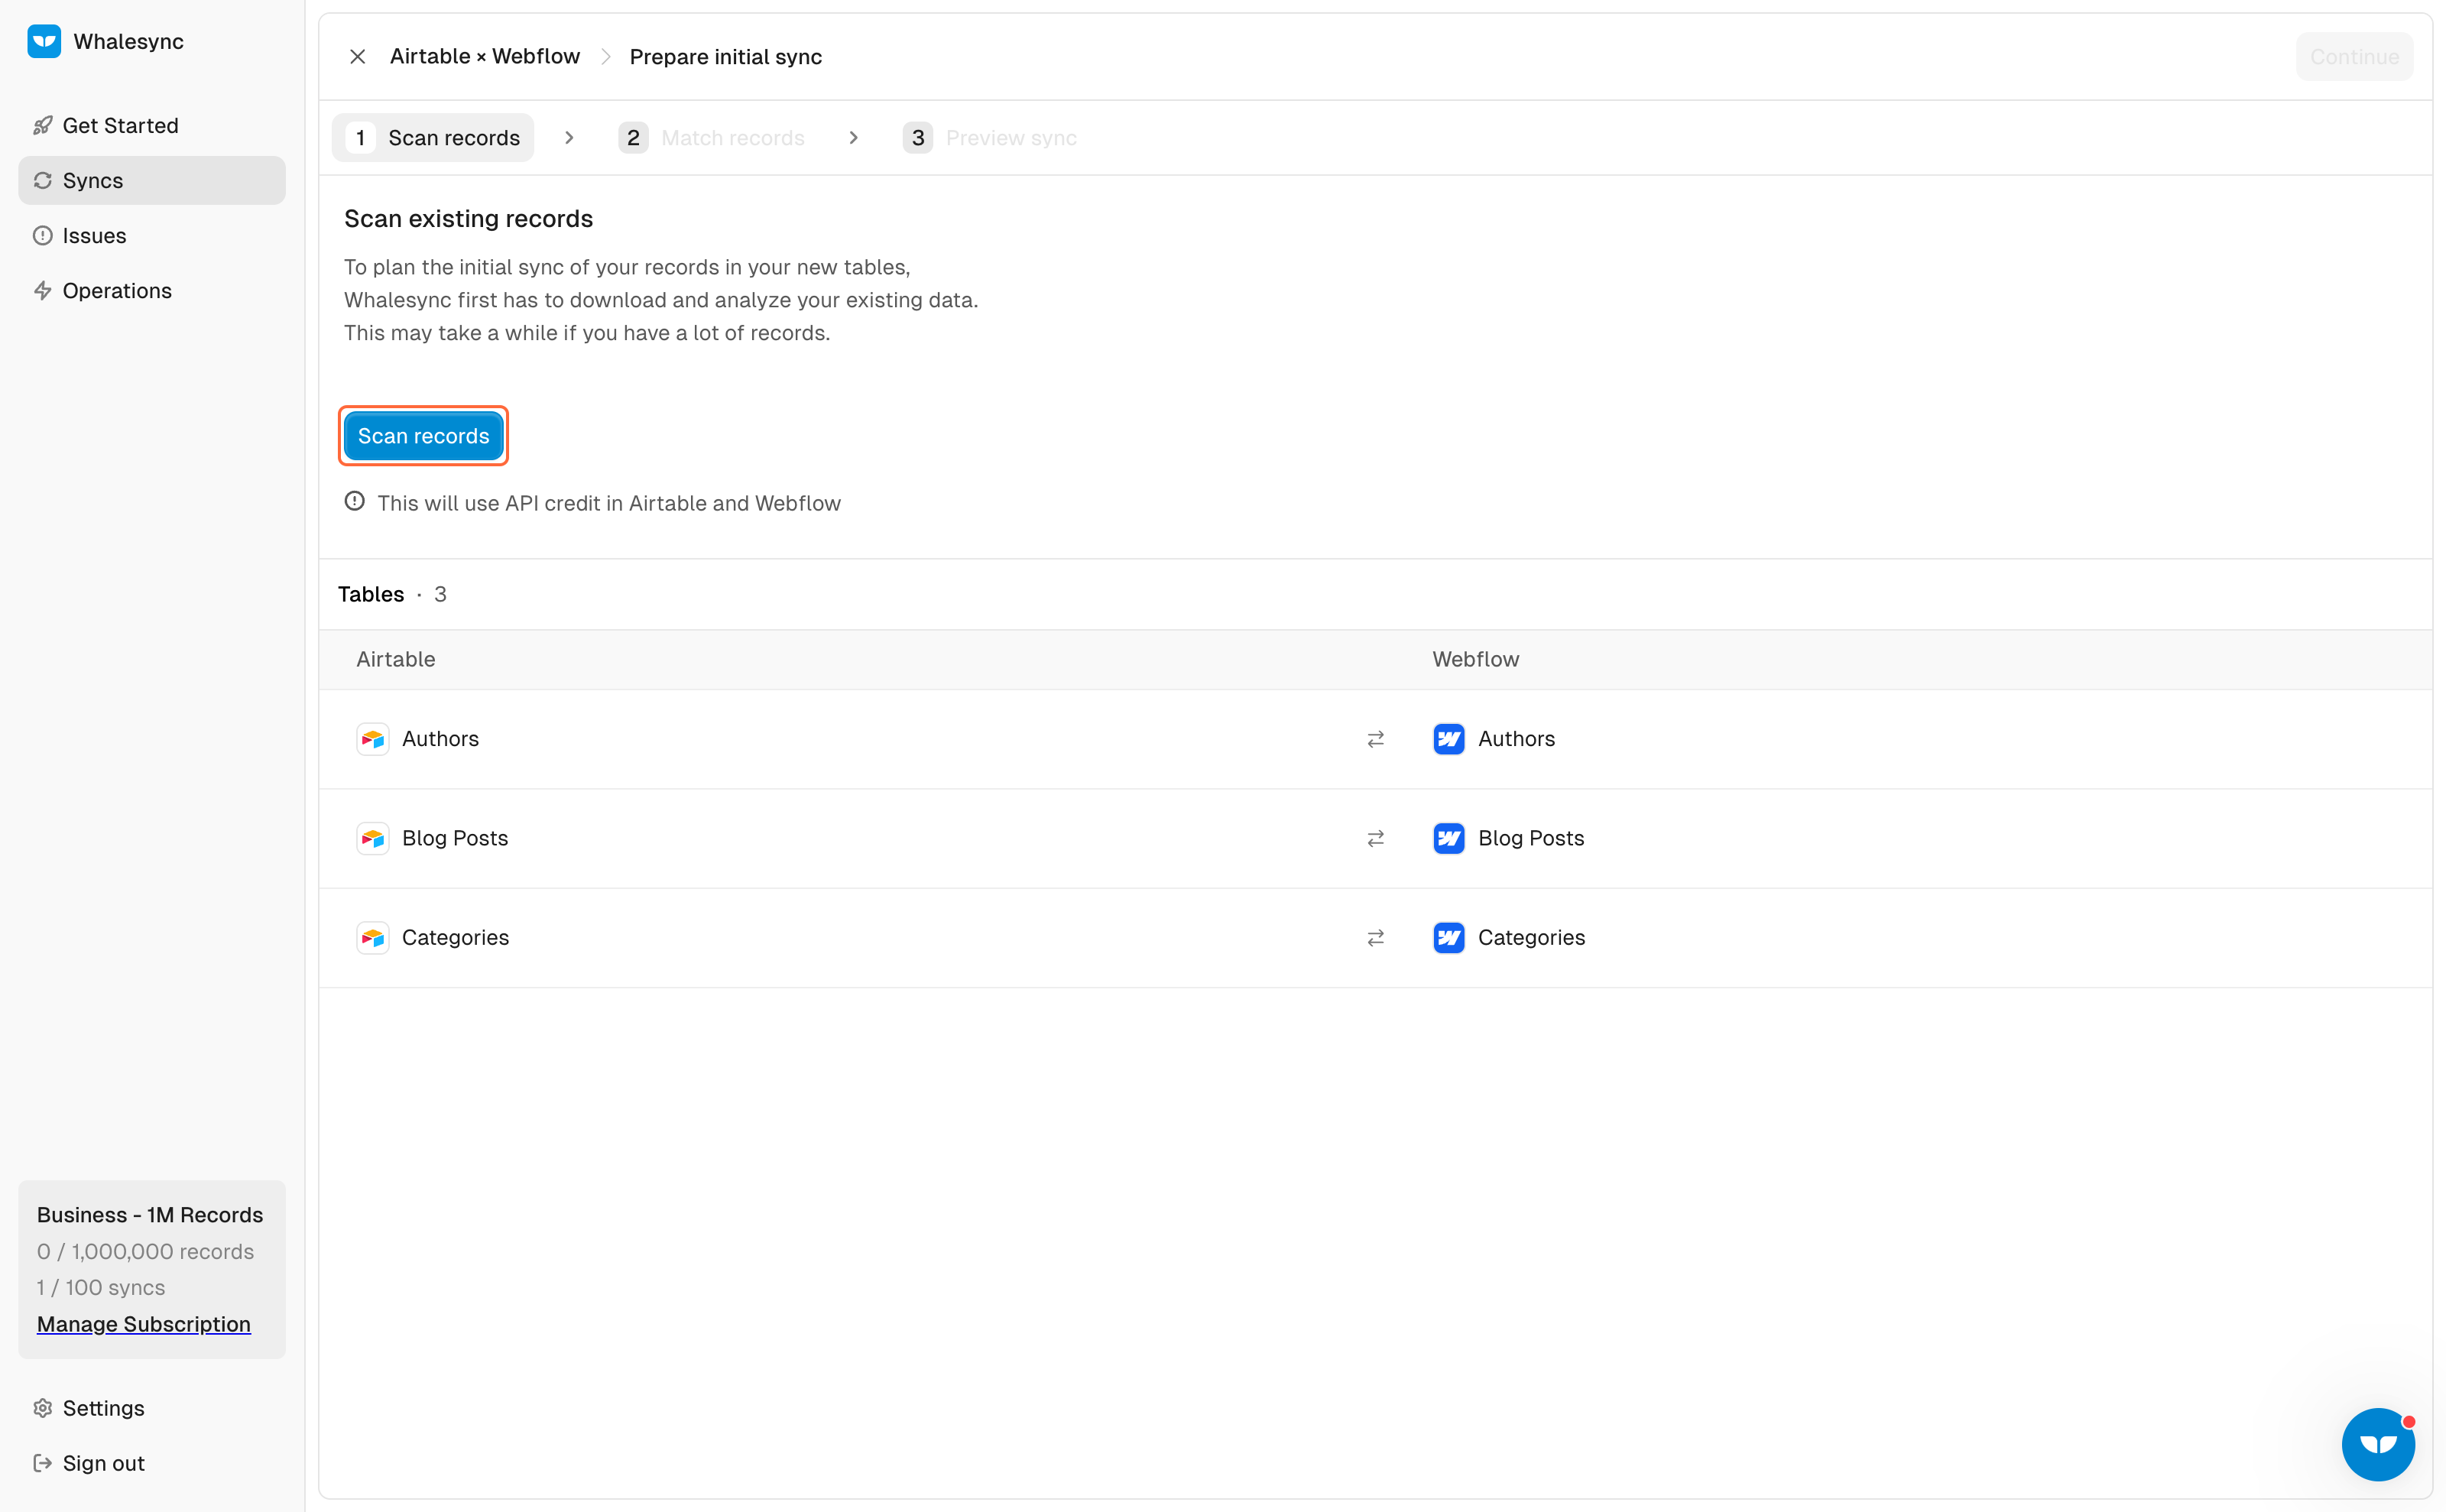Click the Tables count heading
The height and width of the screenshot is (1512, 2446).
(x=392, y=594)
